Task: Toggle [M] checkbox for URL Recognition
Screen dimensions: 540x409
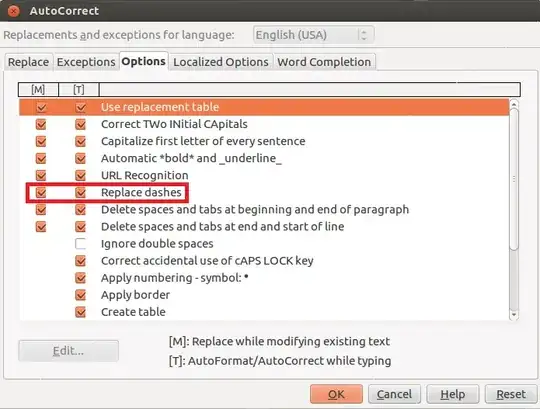Action: pos(41,175)
